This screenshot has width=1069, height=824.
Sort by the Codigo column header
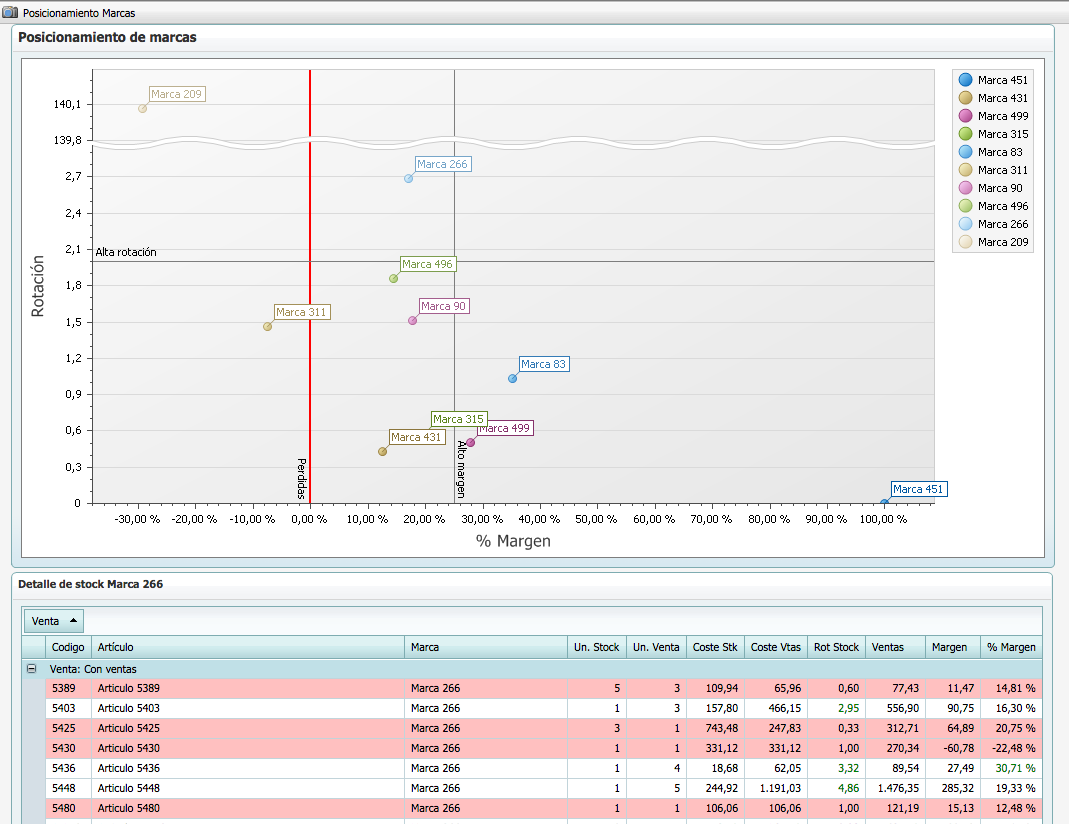pyautogui.click(x=68, y=647)
